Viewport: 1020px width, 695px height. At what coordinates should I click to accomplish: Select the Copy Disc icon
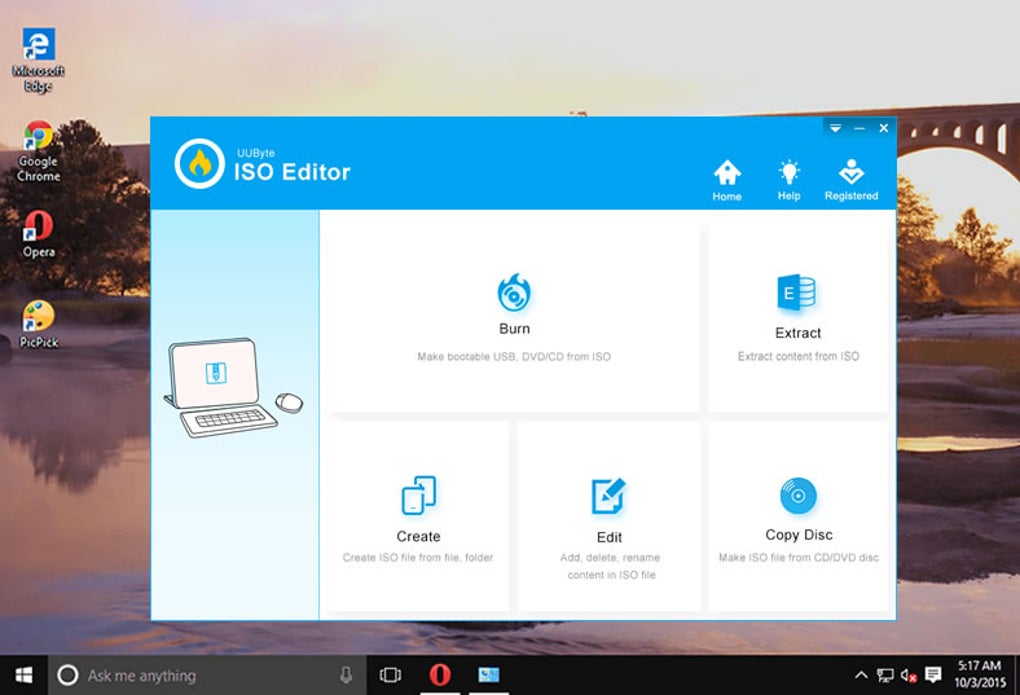797,493
